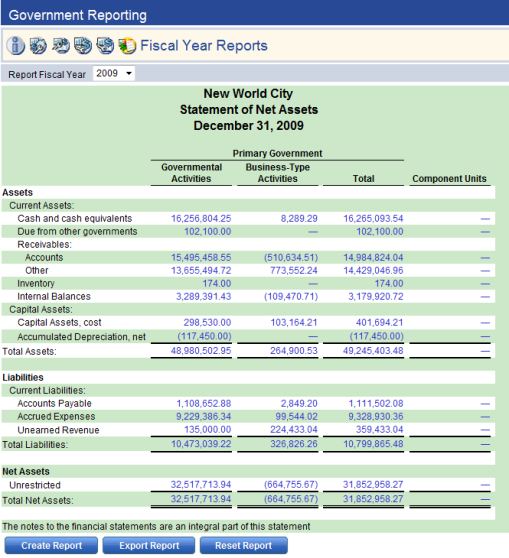Click the Due from other governments label
The width and height of the screenshot is (509, 558).
coord(77,232)
